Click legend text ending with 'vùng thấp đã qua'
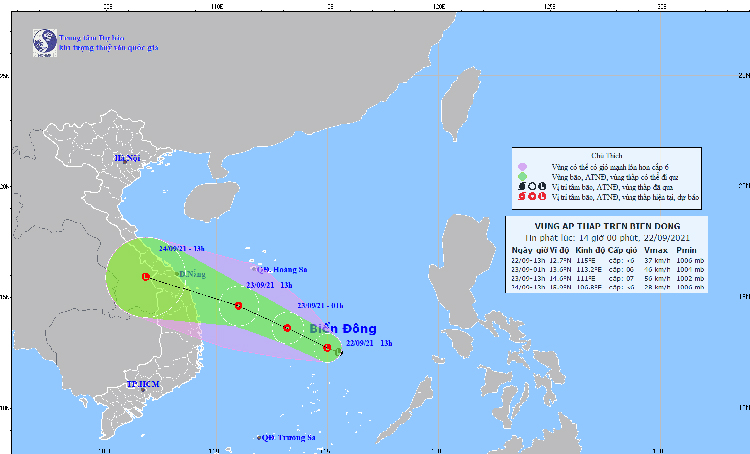 pos(612,187)
